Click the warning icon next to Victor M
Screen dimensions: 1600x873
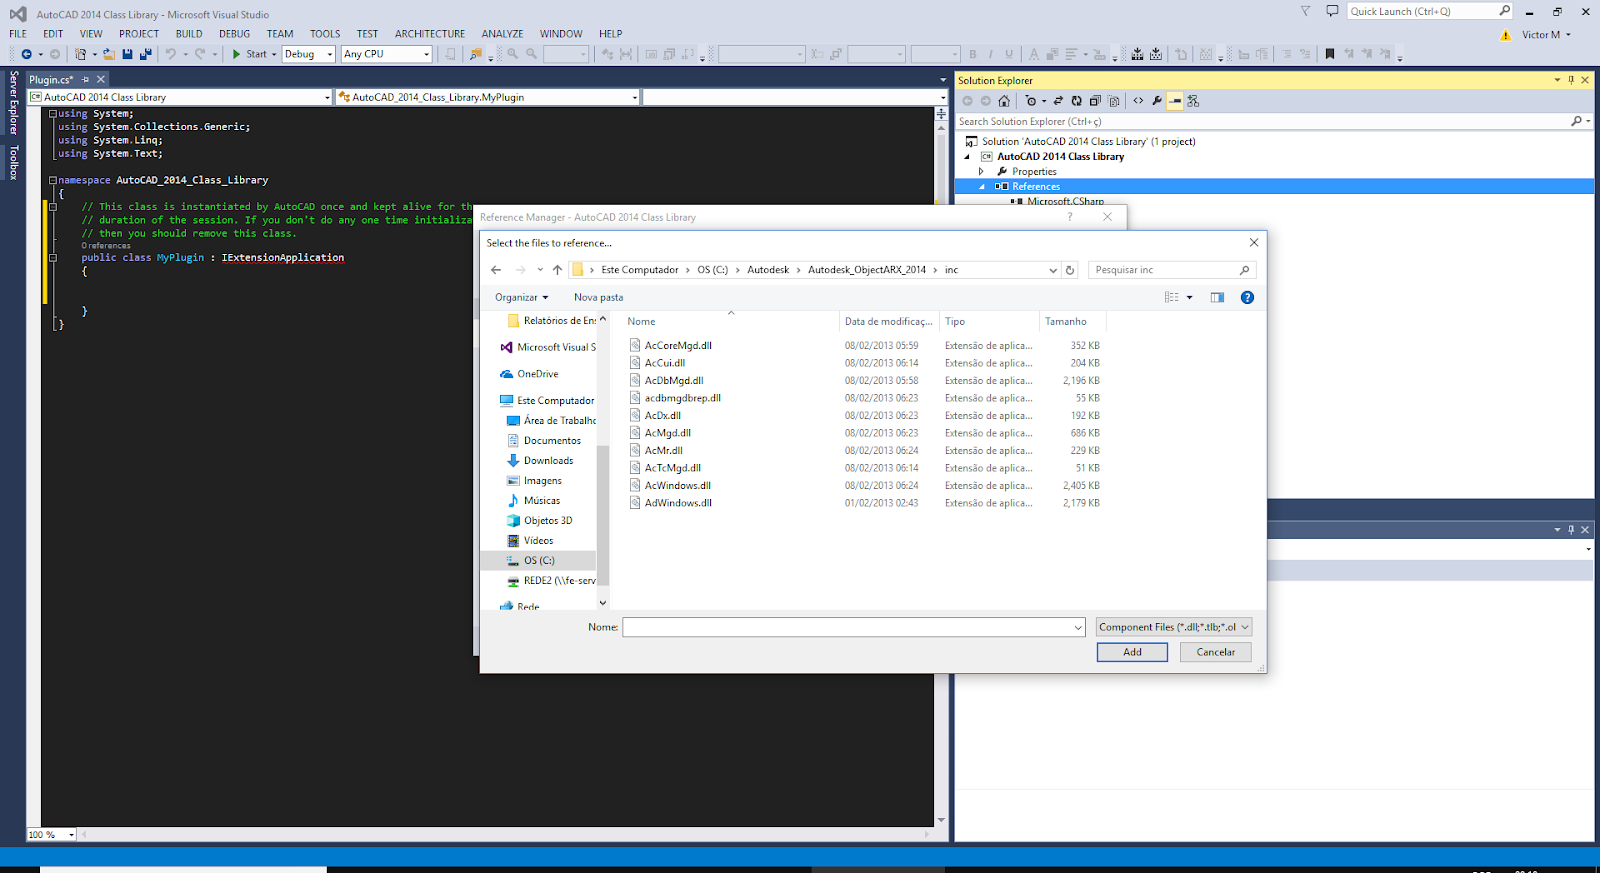coord(1506,35)
